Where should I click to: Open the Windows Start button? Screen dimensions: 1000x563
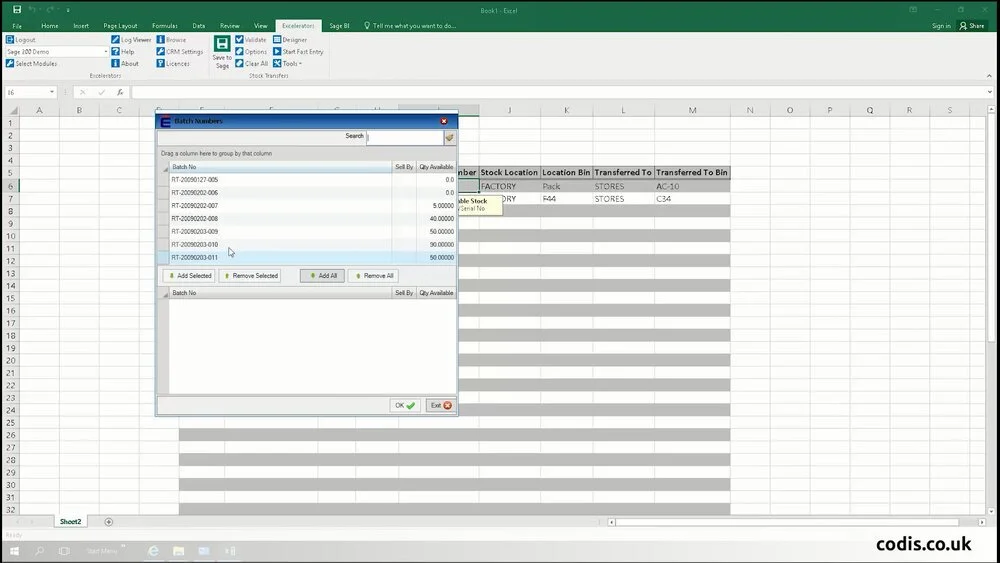click(14, 551)
